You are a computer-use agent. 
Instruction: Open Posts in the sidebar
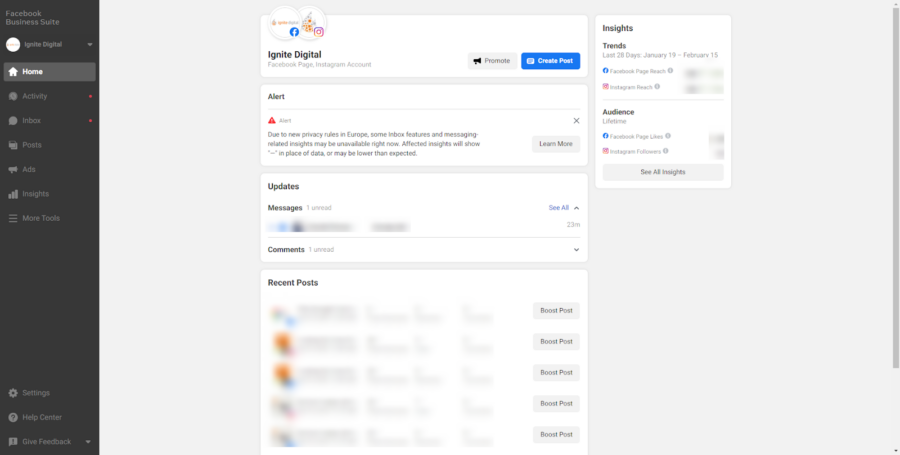49,145
